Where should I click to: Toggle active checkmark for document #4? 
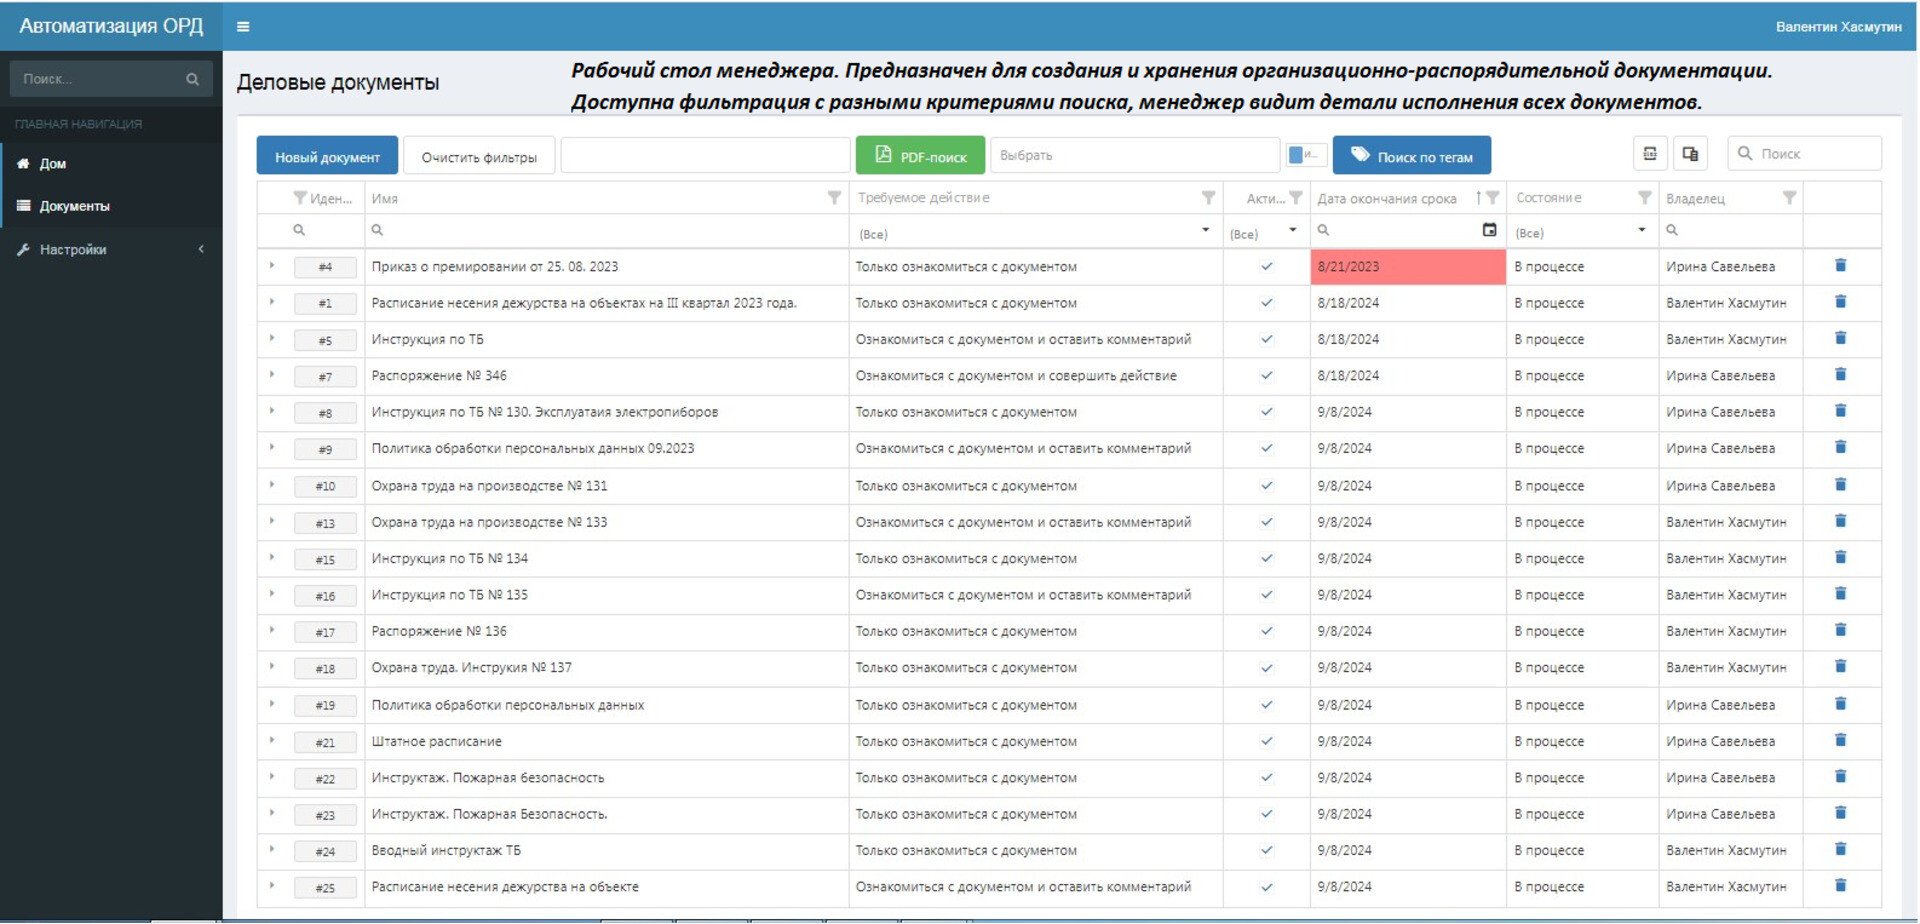coord(1266,267)
